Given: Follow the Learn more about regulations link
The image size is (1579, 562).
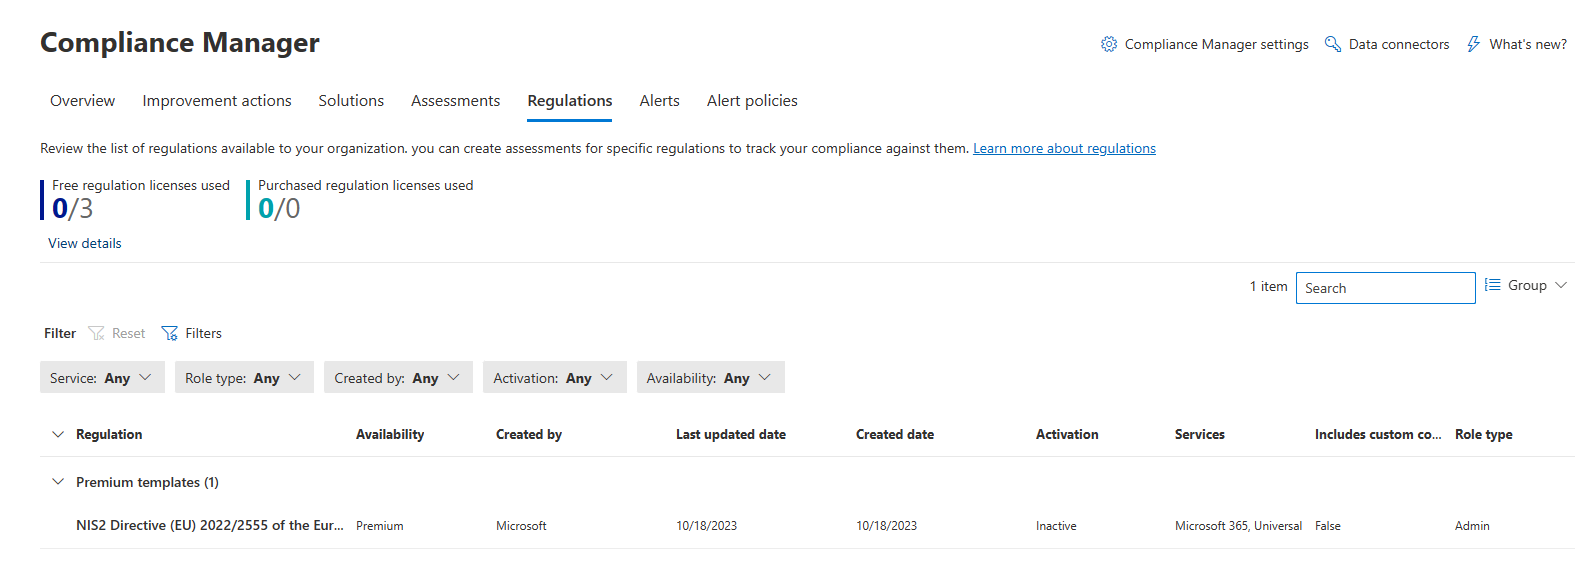Looking at the screenshot, I should (x=1064, y=148).
